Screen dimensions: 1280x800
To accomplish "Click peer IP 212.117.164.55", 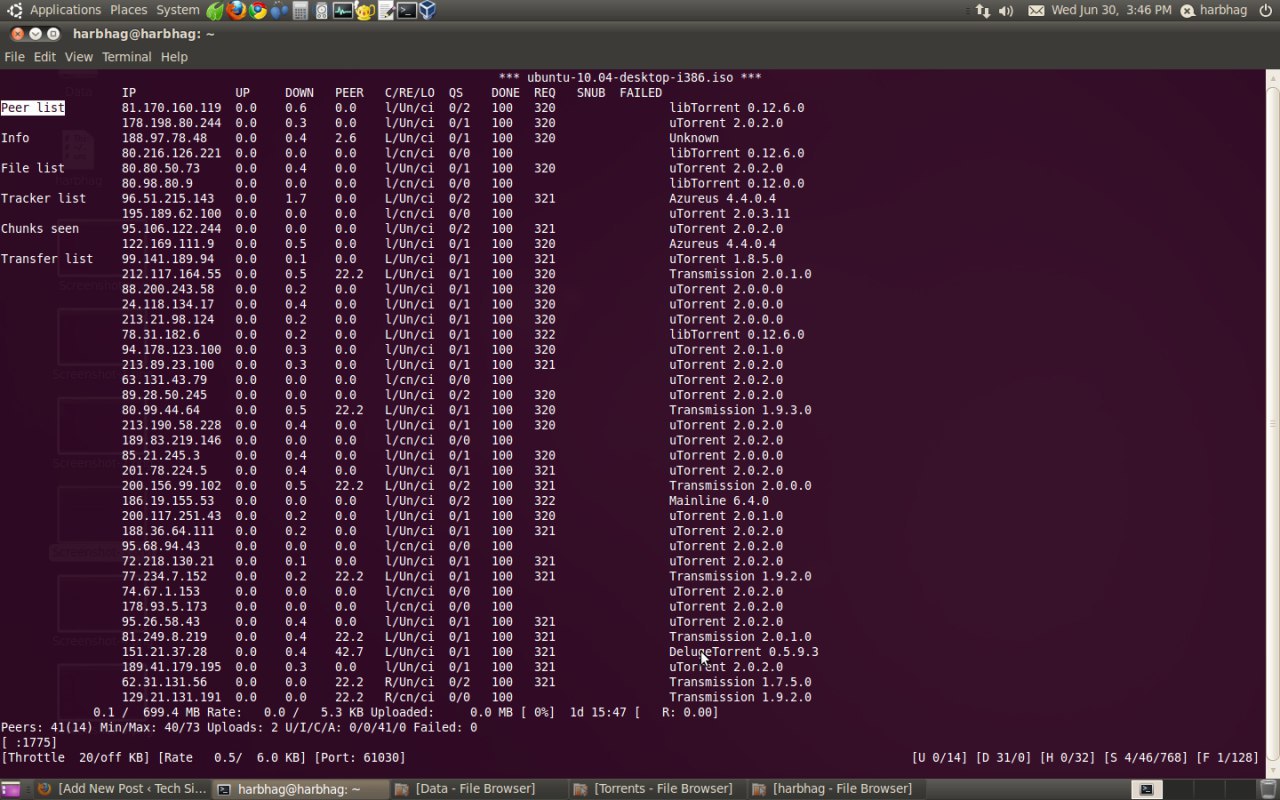I will 172,274.
